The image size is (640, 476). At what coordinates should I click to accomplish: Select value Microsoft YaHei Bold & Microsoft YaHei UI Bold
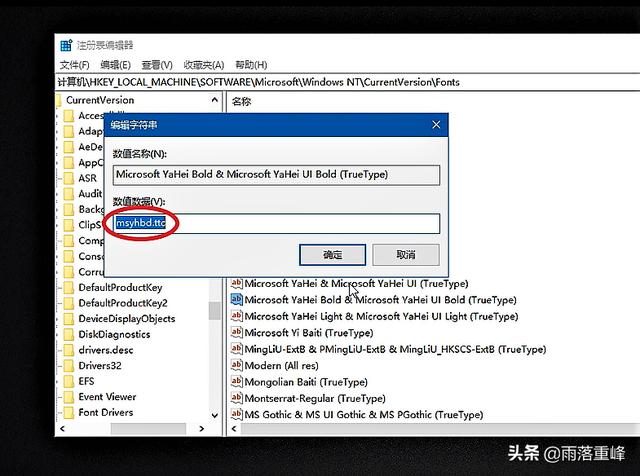[x=380, y=300]
